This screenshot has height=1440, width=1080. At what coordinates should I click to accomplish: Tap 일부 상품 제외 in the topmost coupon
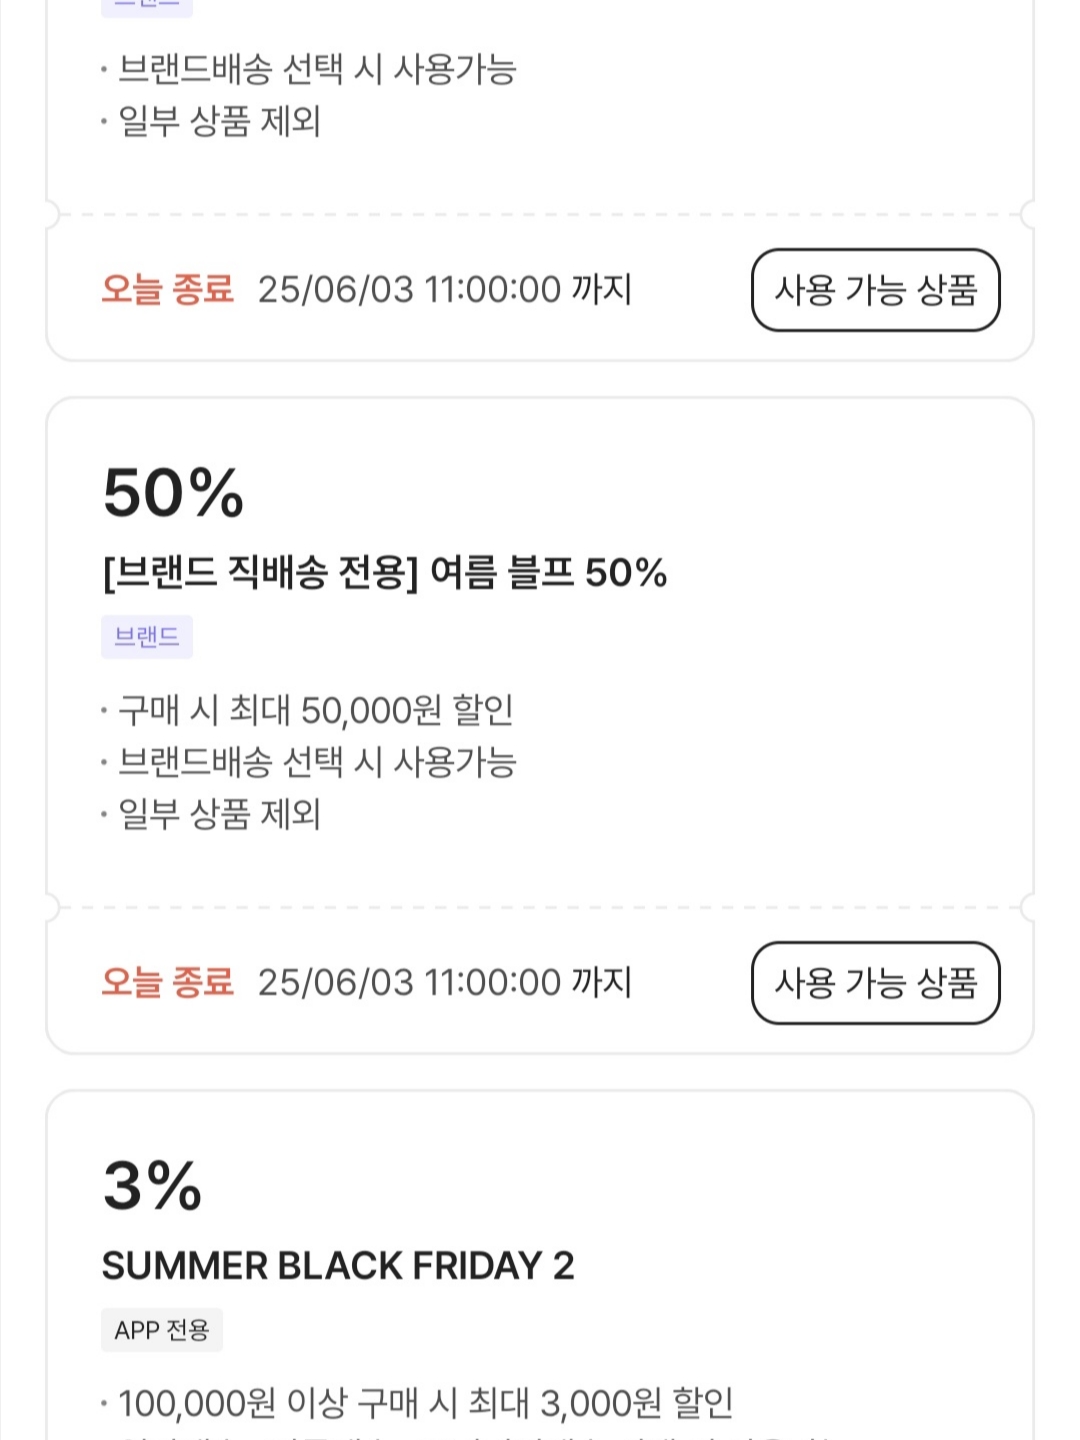coord(219,121)
